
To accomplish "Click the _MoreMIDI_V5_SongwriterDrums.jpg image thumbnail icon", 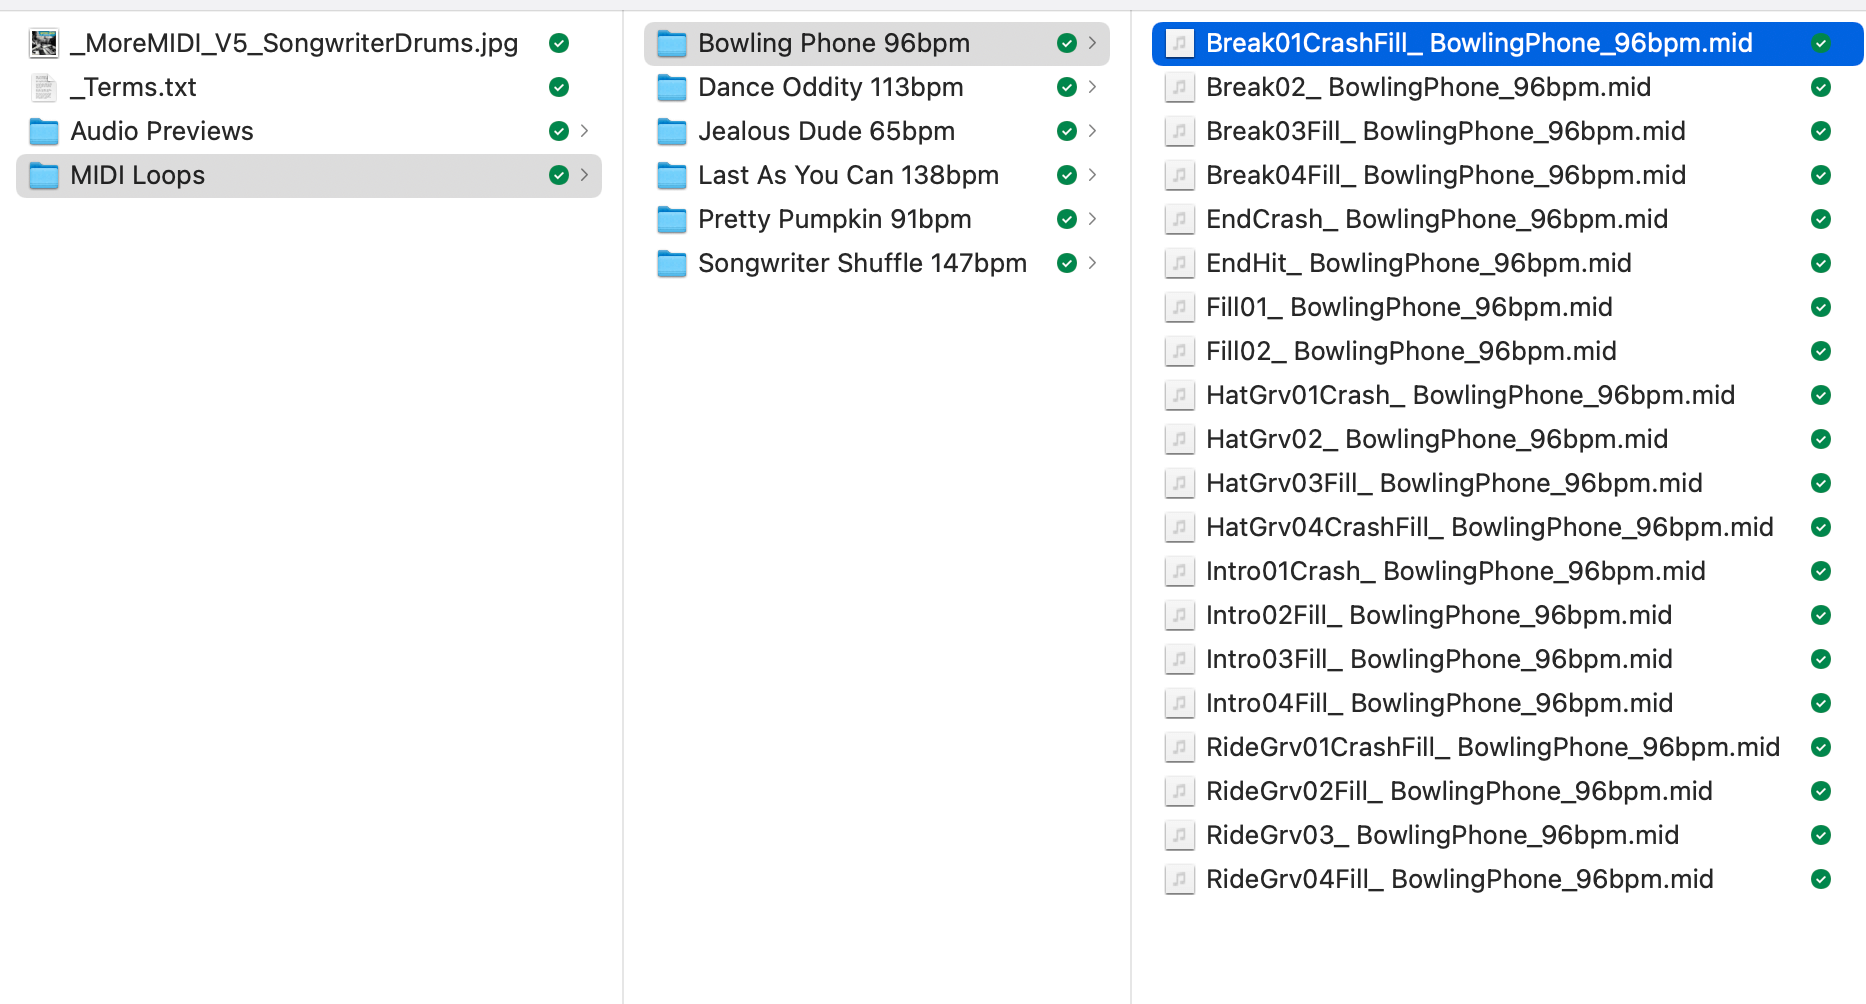I will pos(44,43).
